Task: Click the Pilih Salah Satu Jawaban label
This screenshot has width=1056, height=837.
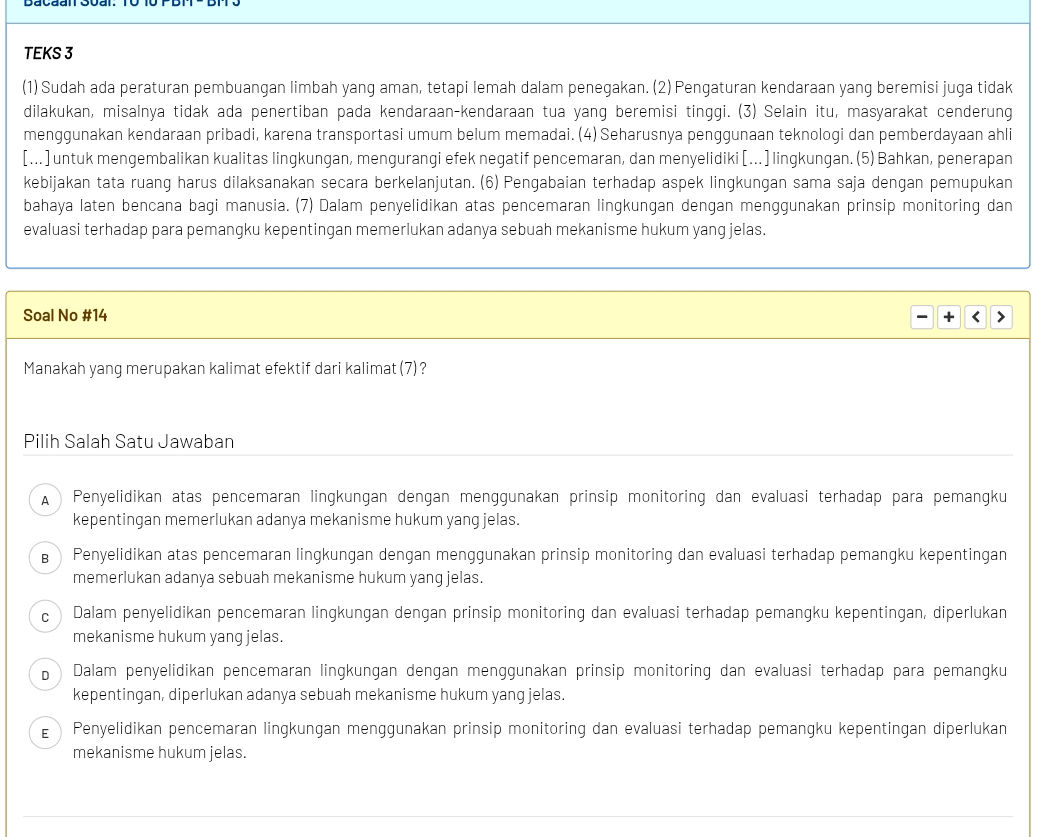Action: 128,441
